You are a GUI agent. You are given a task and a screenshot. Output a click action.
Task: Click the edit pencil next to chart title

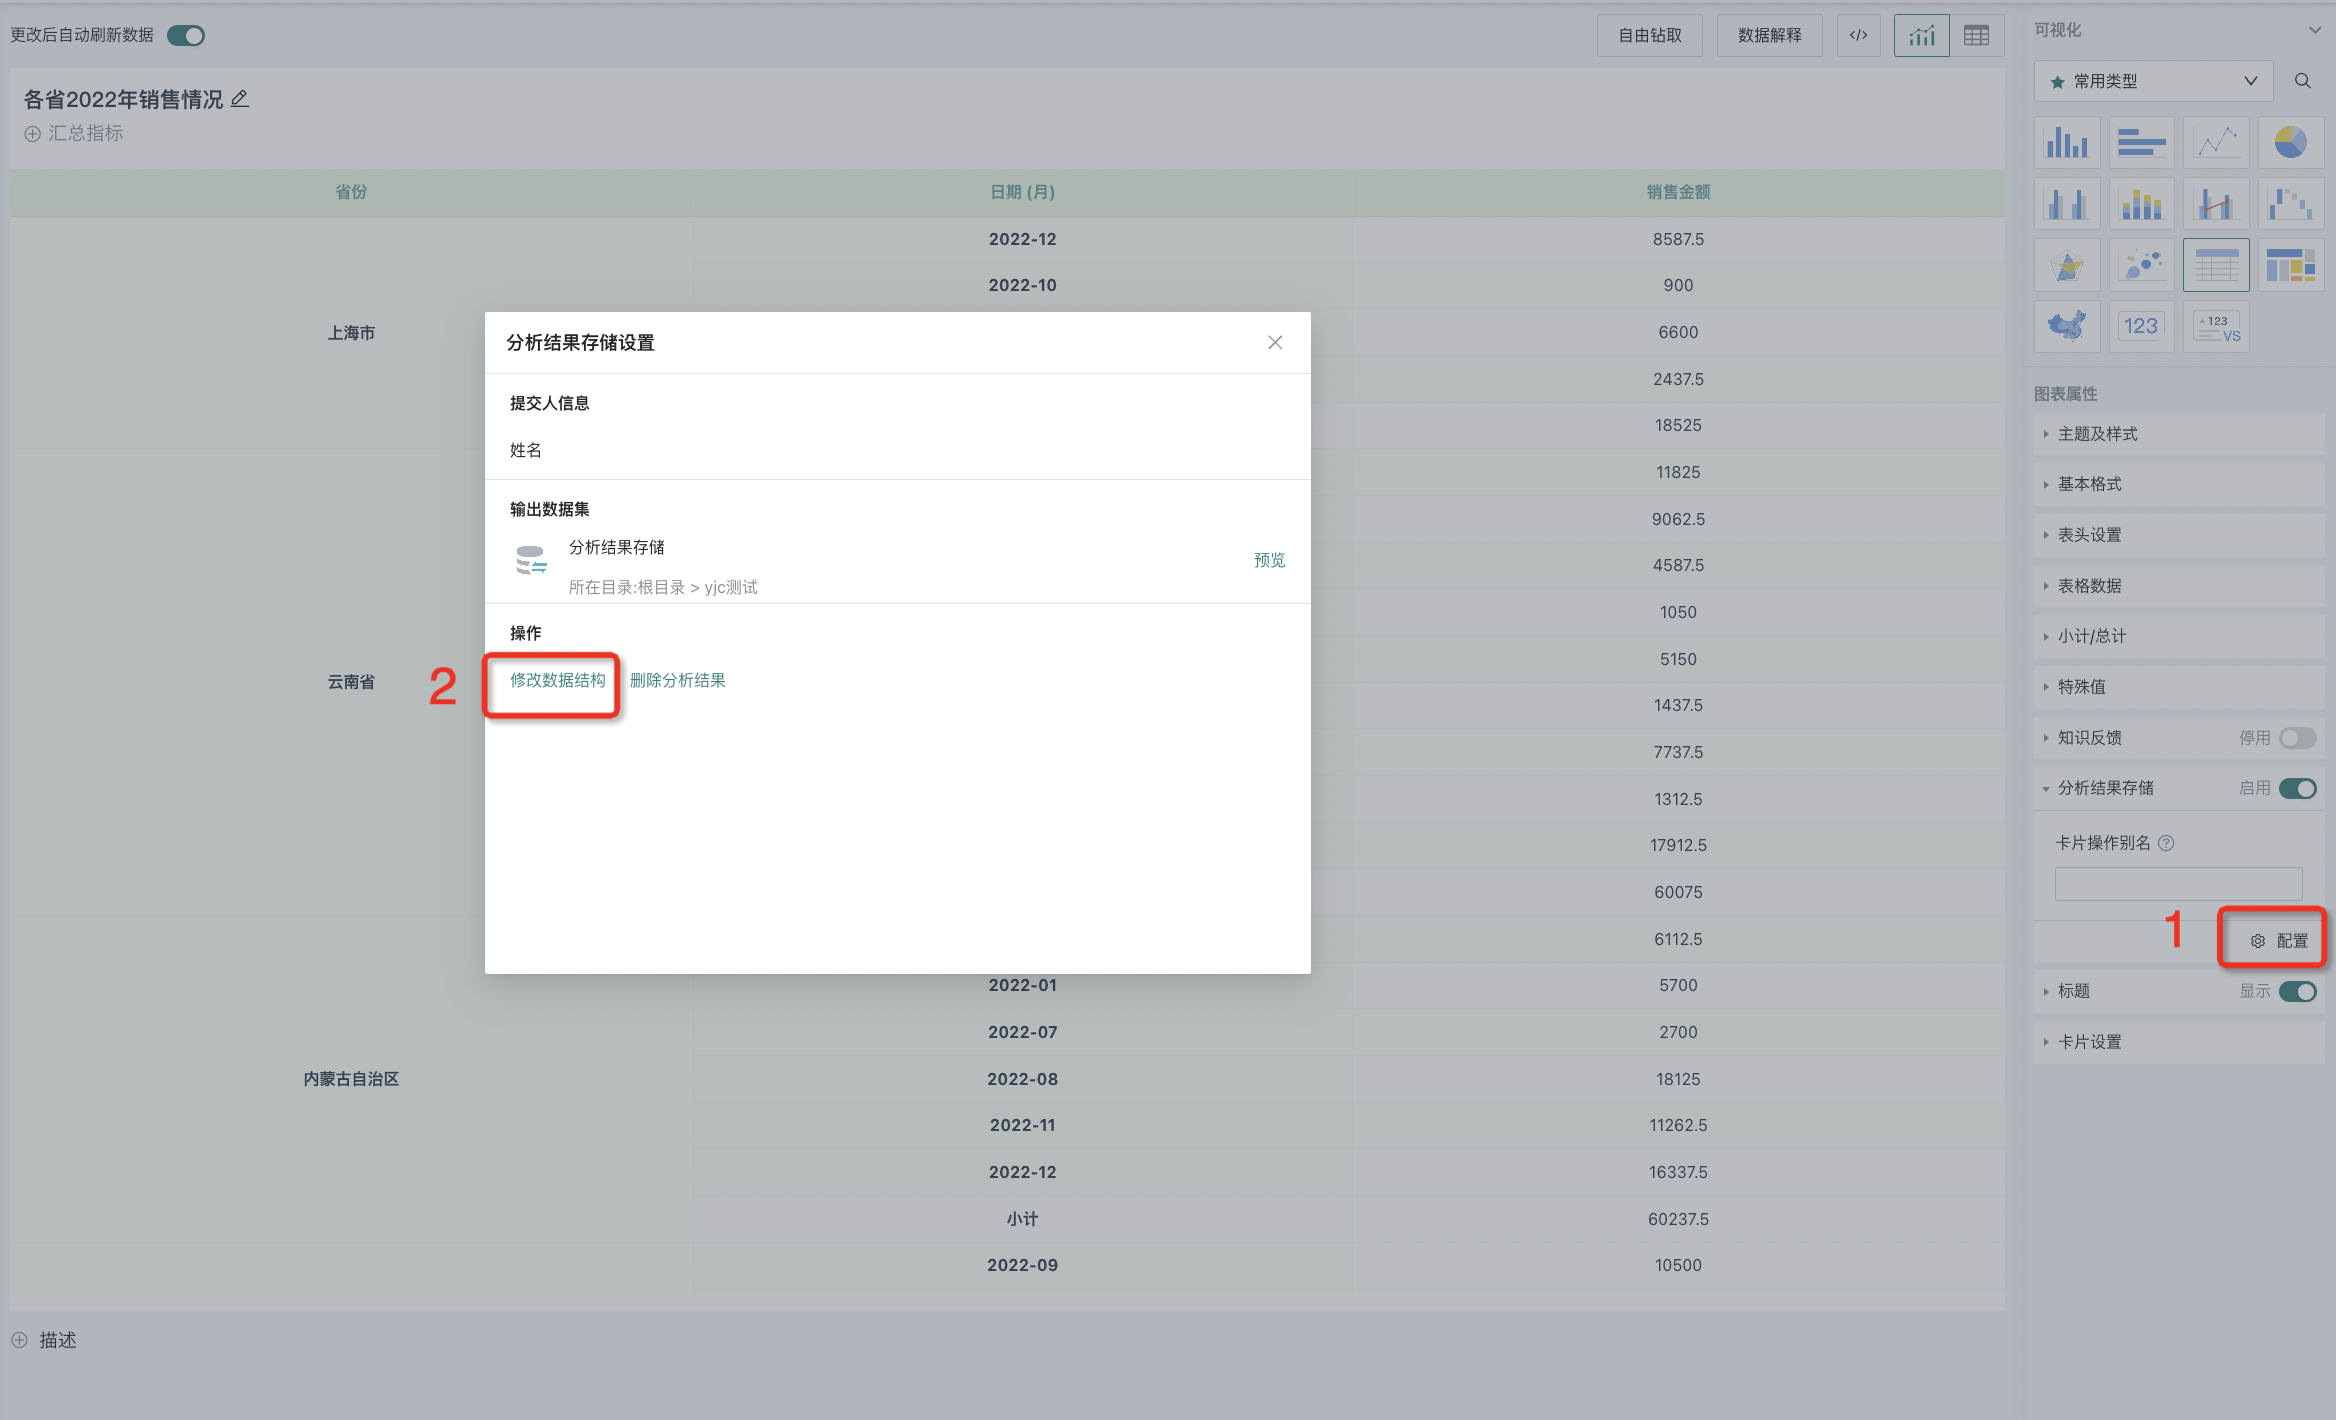240,99
